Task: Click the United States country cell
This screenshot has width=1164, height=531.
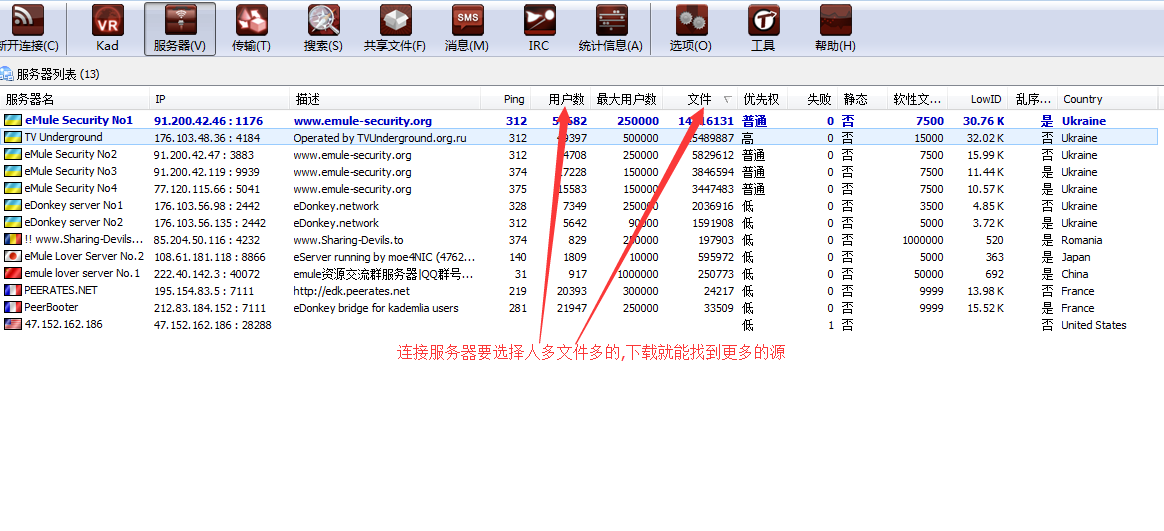Action: (x=1093, y=325)
